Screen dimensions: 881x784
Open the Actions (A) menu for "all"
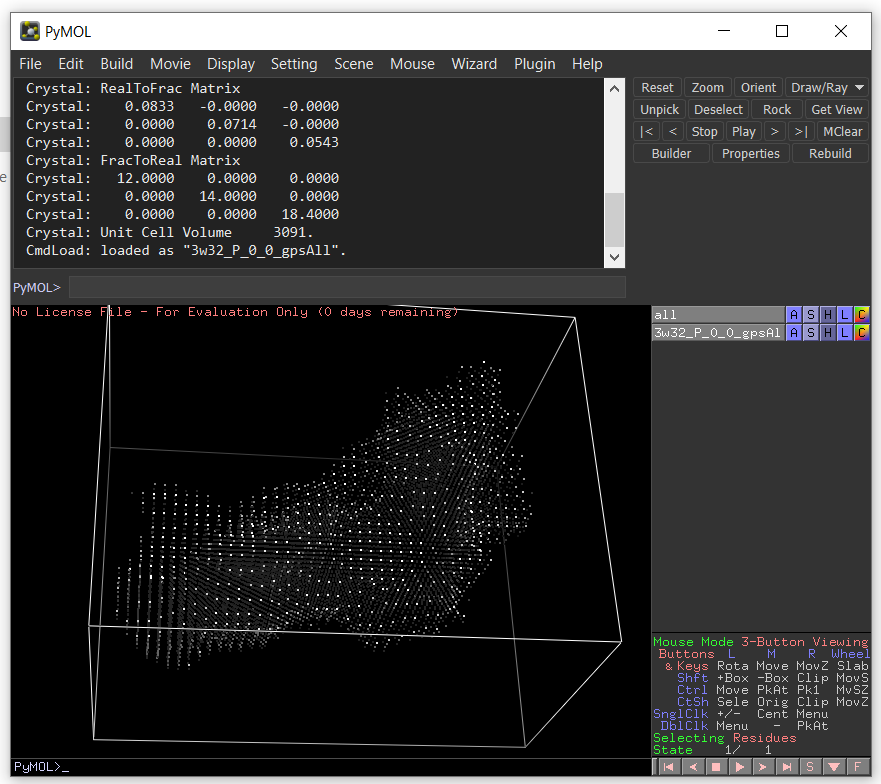pos(794,314)
